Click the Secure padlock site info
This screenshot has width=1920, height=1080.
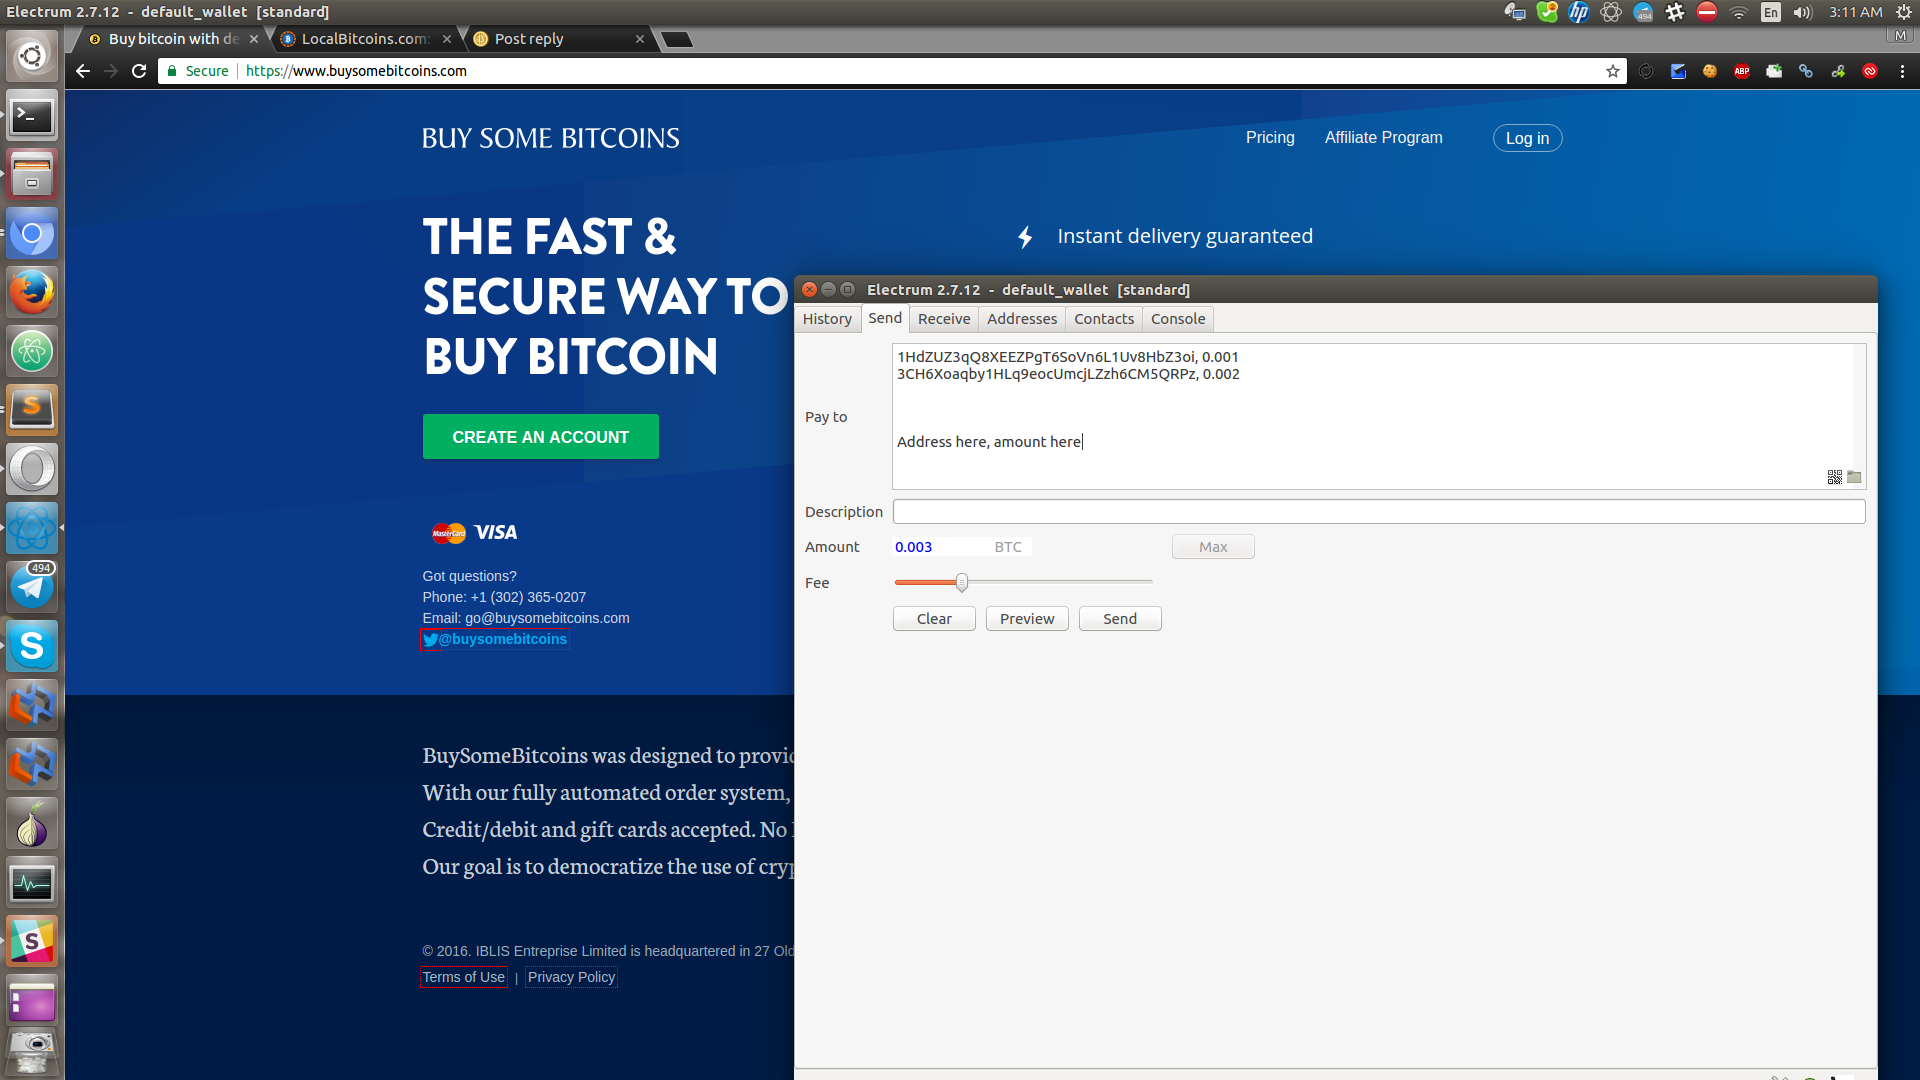[198, 71]
